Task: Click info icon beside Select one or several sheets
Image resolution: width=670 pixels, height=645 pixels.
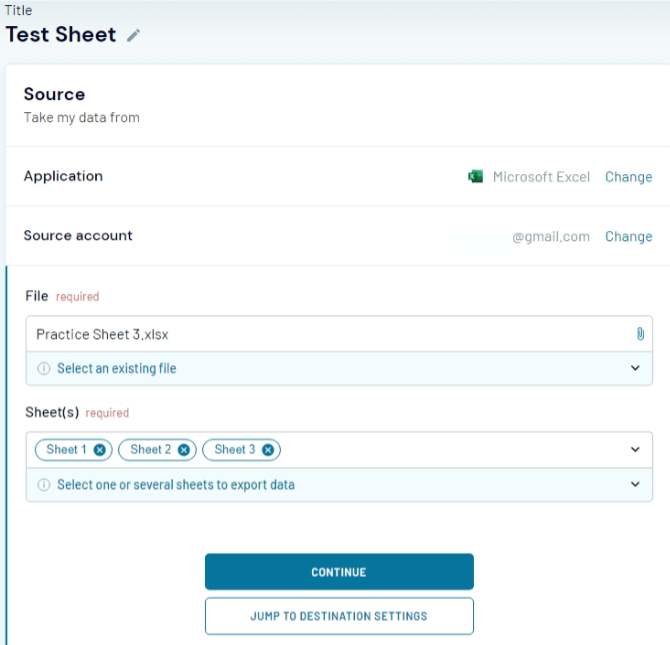Action: point(44,485)
